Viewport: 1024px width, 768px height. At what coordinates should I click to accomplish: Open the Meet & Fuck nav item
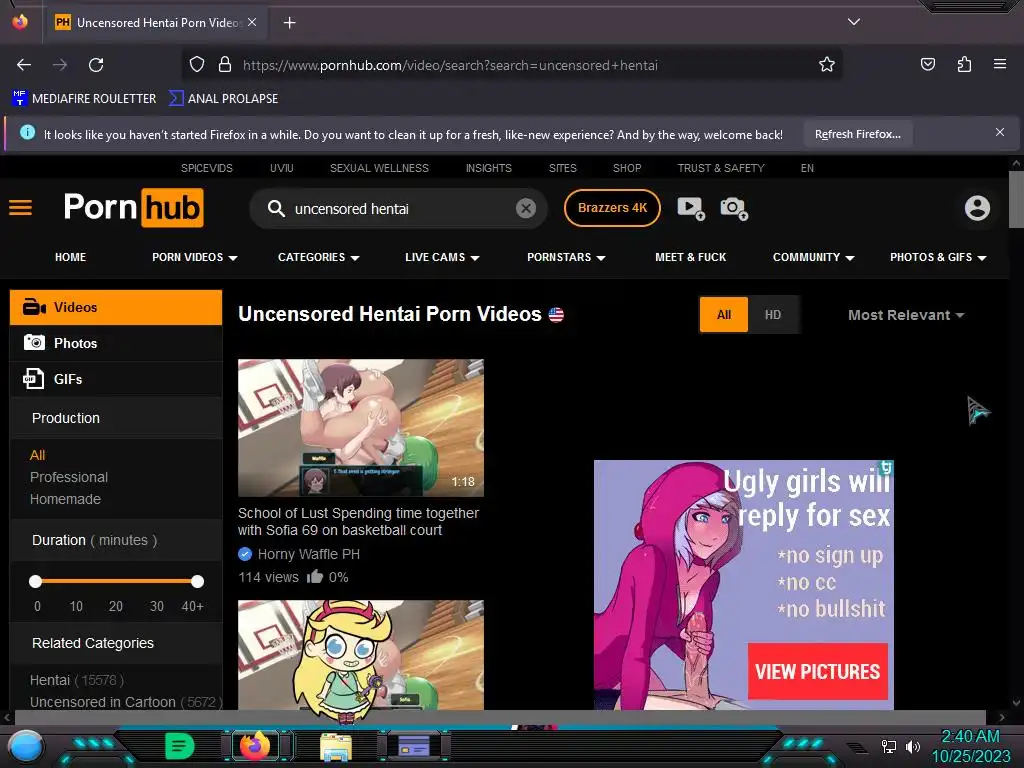pos(690,257)
